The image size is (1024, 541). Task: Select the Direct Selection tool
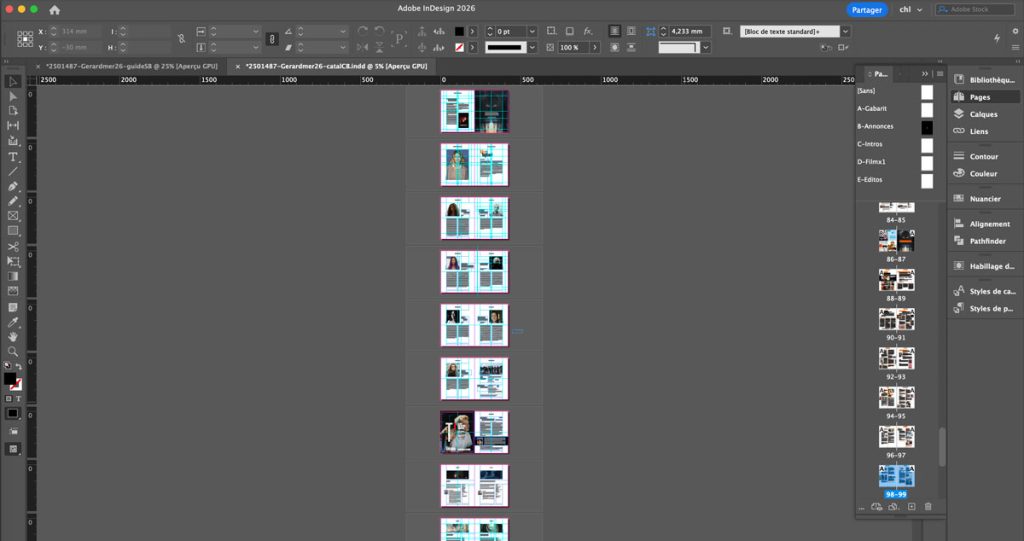click(x=12, y=96)
